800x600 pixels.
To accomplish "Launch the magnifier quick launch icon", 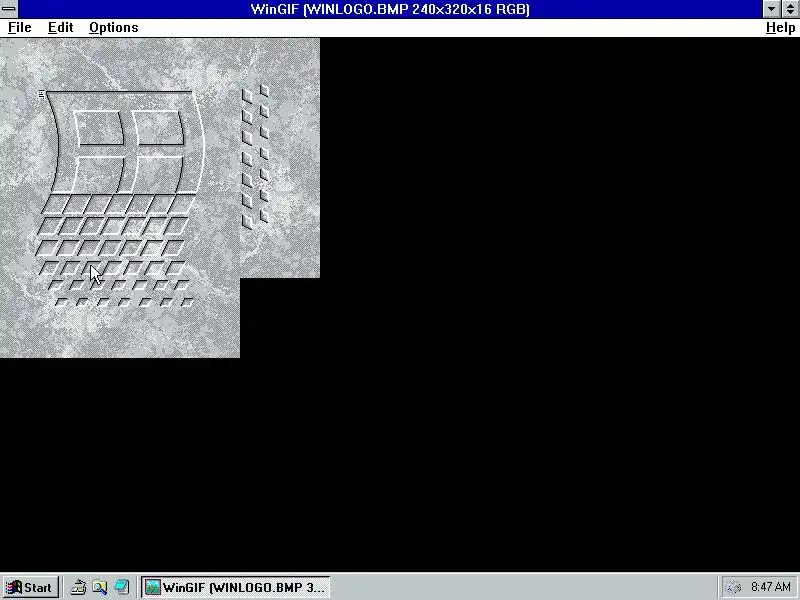I will point(99,587).
